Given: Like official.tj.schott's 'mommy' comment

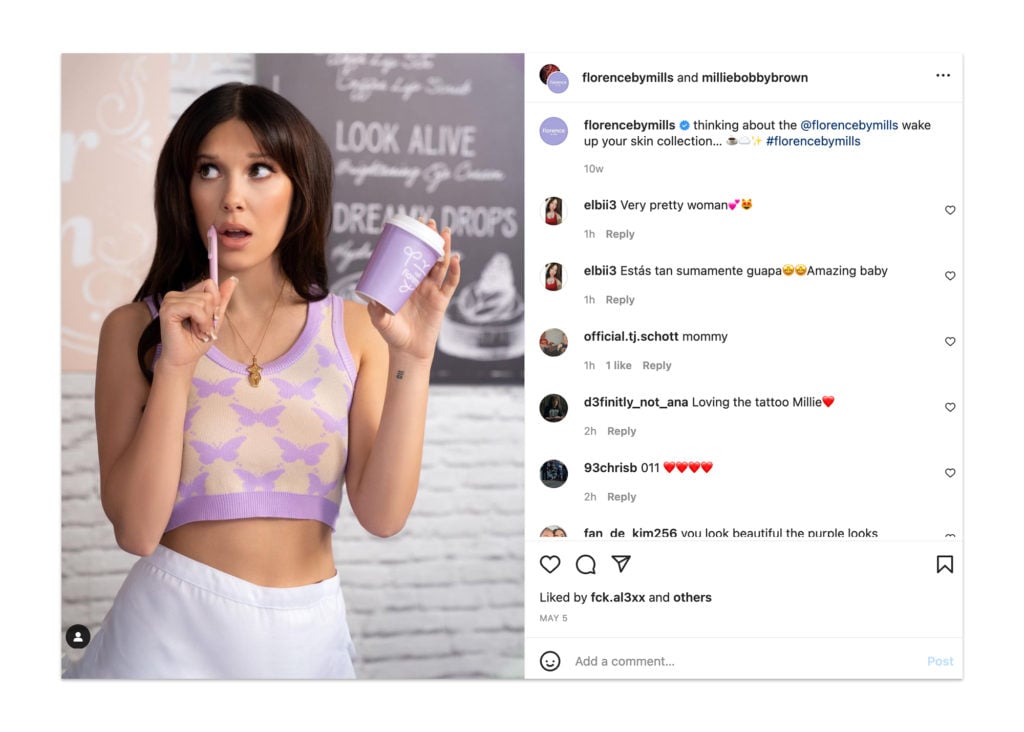Looking at the screenshot, I should (950, 342).
